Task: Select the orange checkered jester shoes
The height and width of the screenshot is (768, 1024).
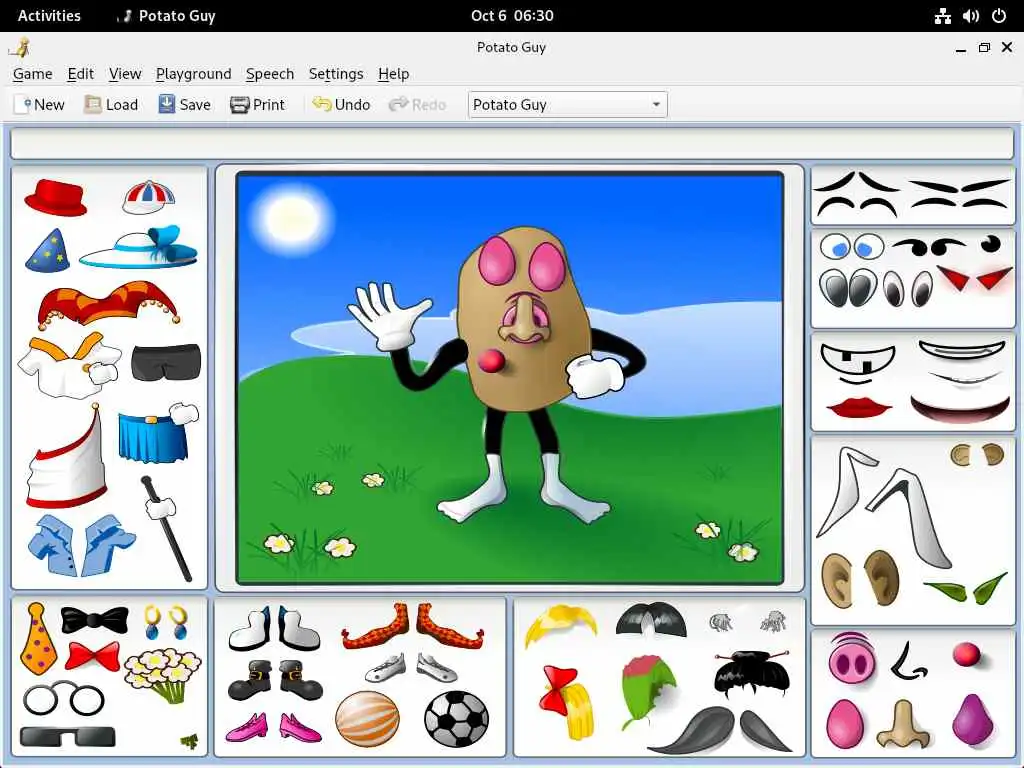Action: (x=413, y=626)
